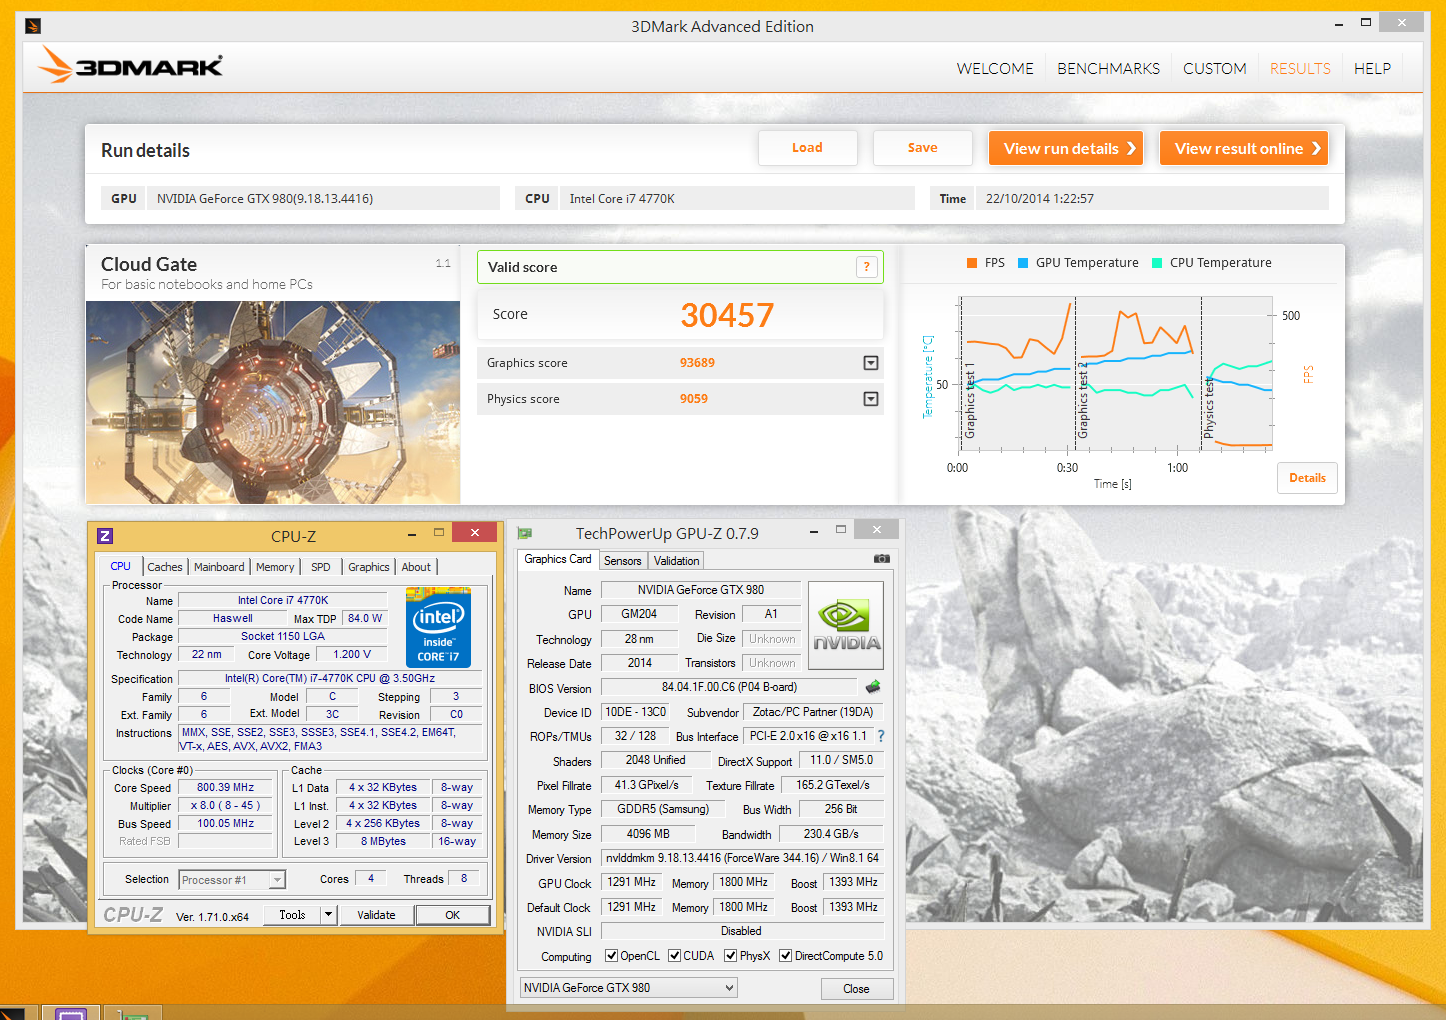Image resolution: width=1446 pixels, height=1020 pixels.
Task: Select the CPU tab in CPU-Z
Action: (x=121, y=566)
